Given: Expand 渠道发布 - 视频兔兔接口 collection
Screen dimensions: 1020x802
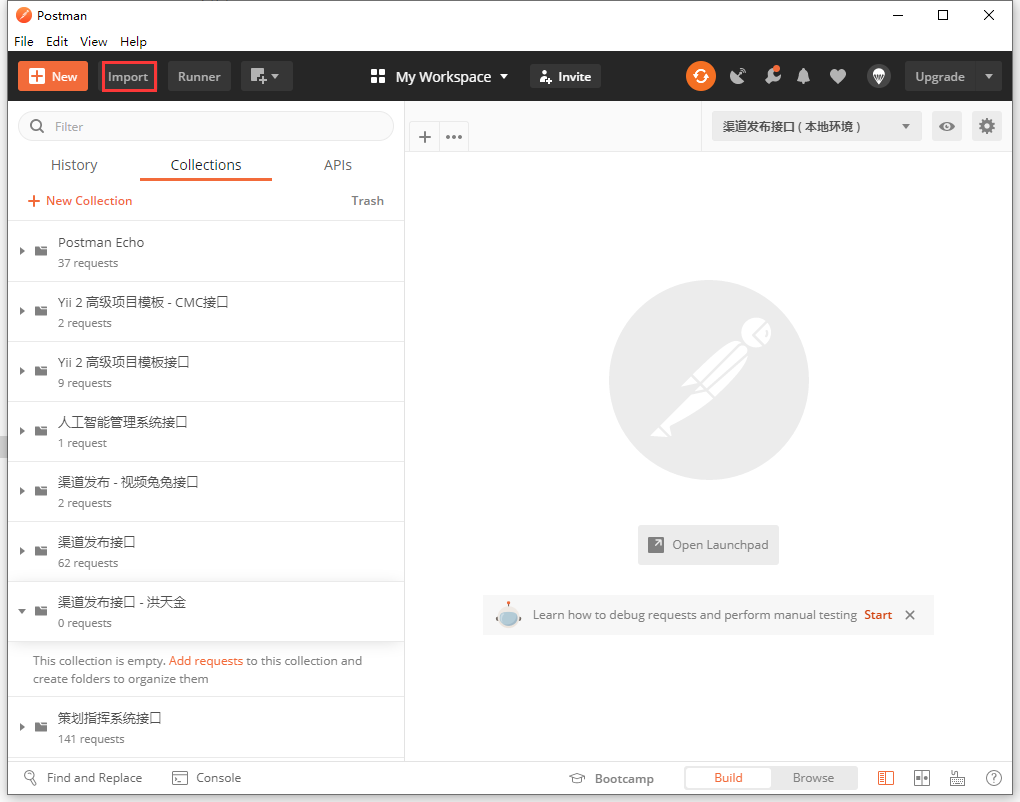Looking at the screenshot, I should [x=22, y=491].
